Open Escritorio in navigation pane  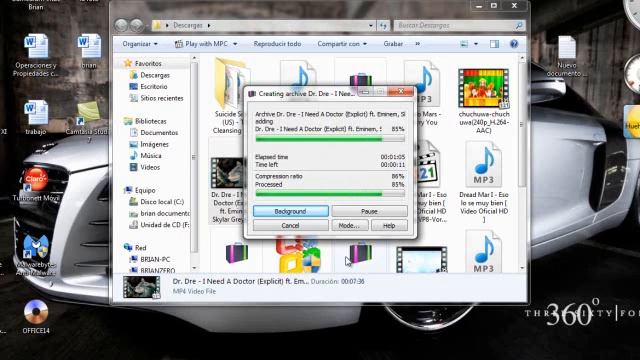coord(154,87)
